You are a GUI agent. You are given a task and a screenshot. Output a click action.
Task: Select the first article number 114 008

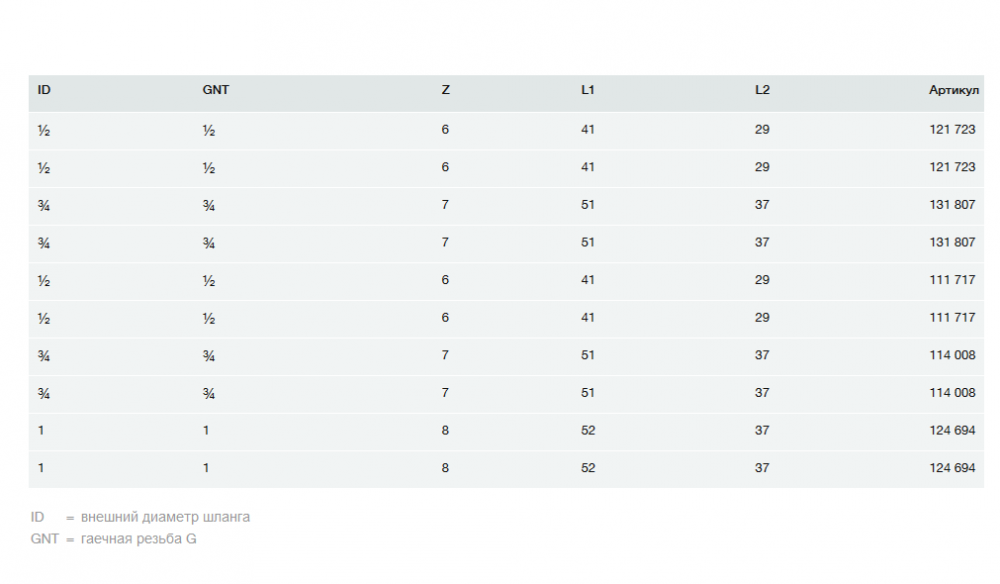click(952, 355)
